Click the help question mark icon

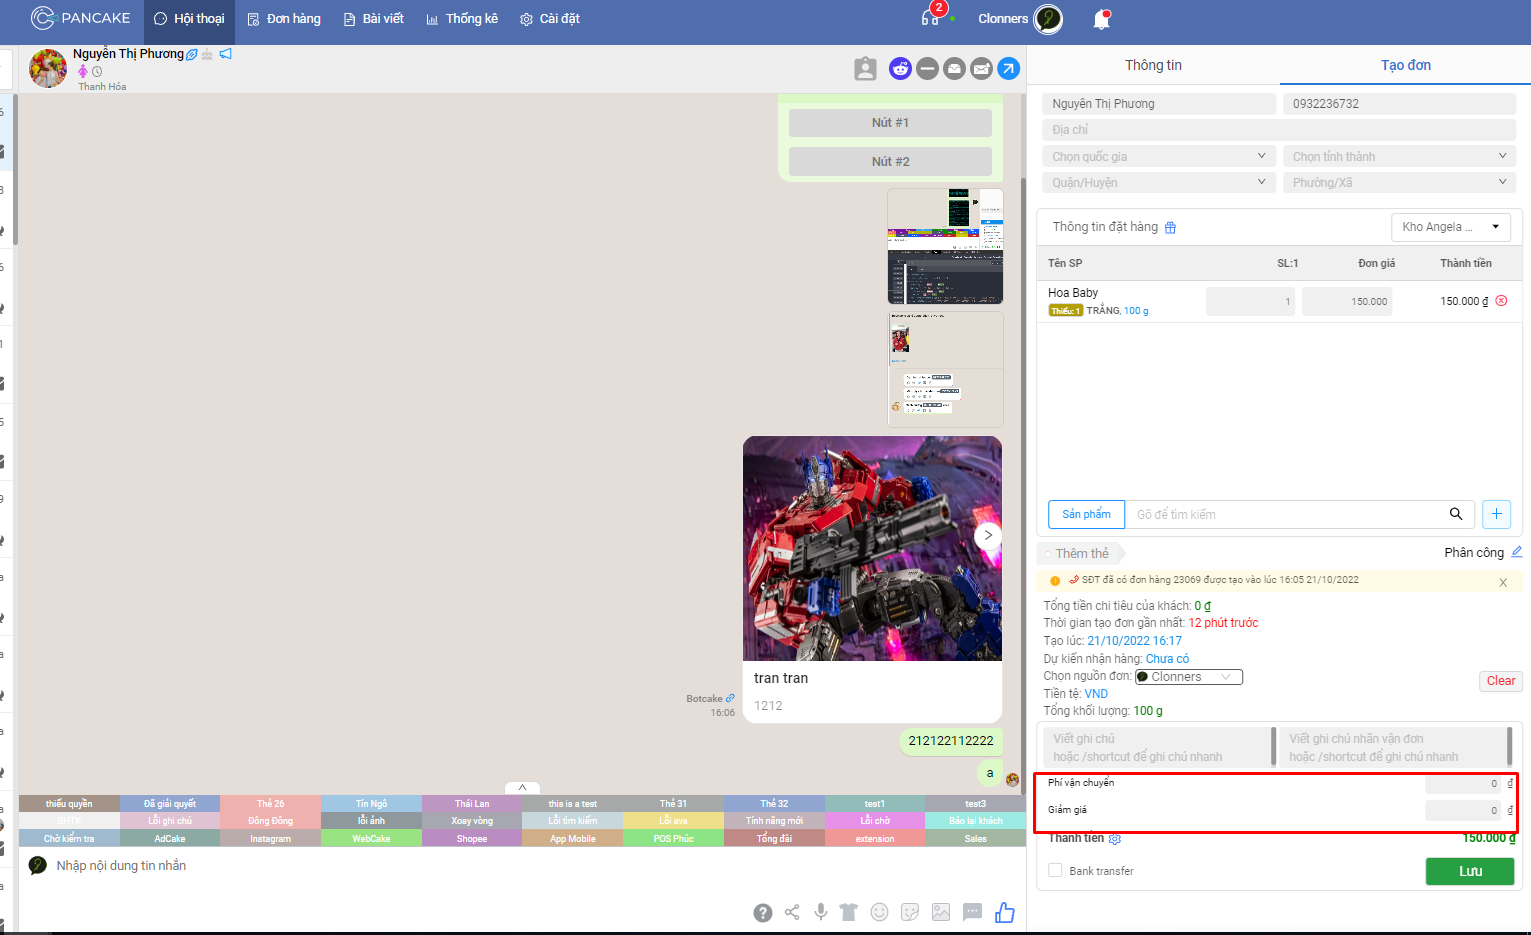tap(762, 912)
